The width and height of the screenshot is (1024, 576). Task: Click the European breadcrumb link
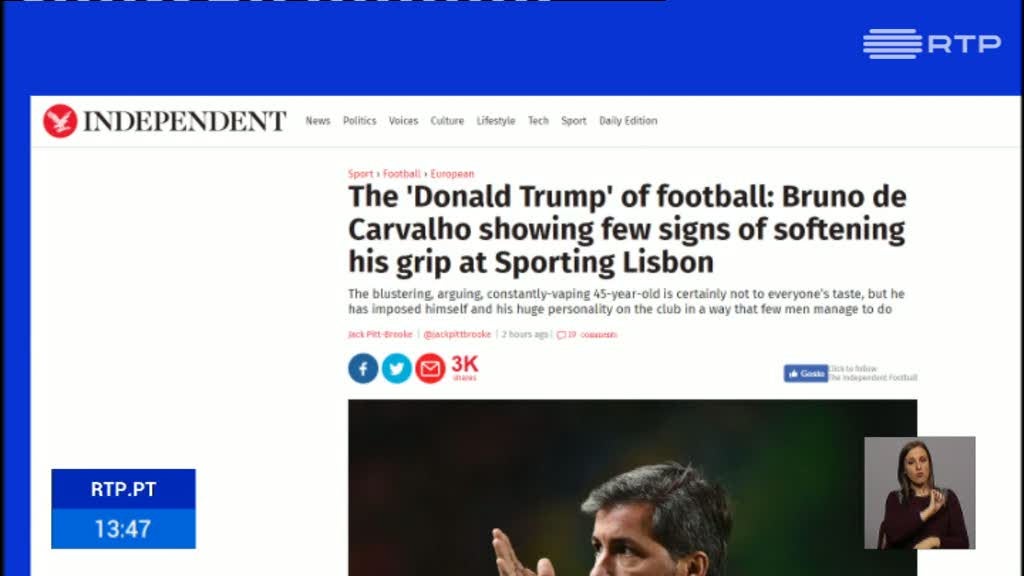[x=453, y=174]
